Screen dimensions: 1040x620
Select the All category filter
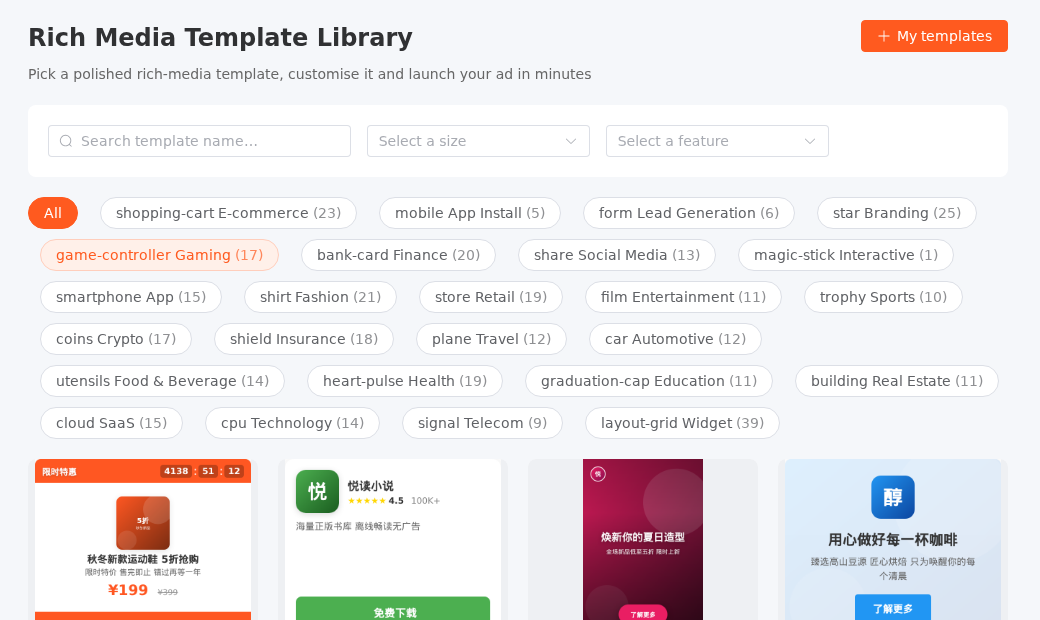[53, 213]
